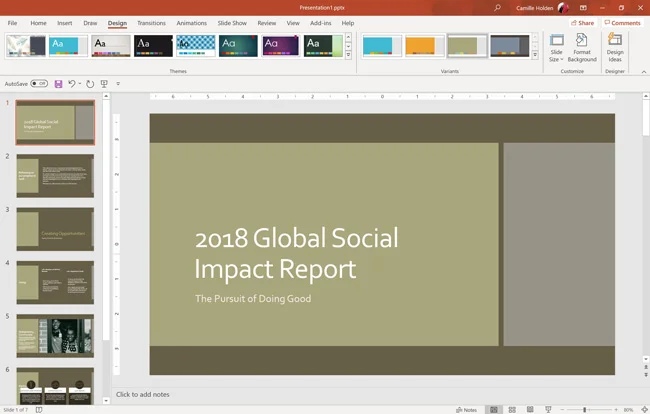650x414 pixels.
Task: Select slide 1 thumbnail
Action: coord(55,122)
